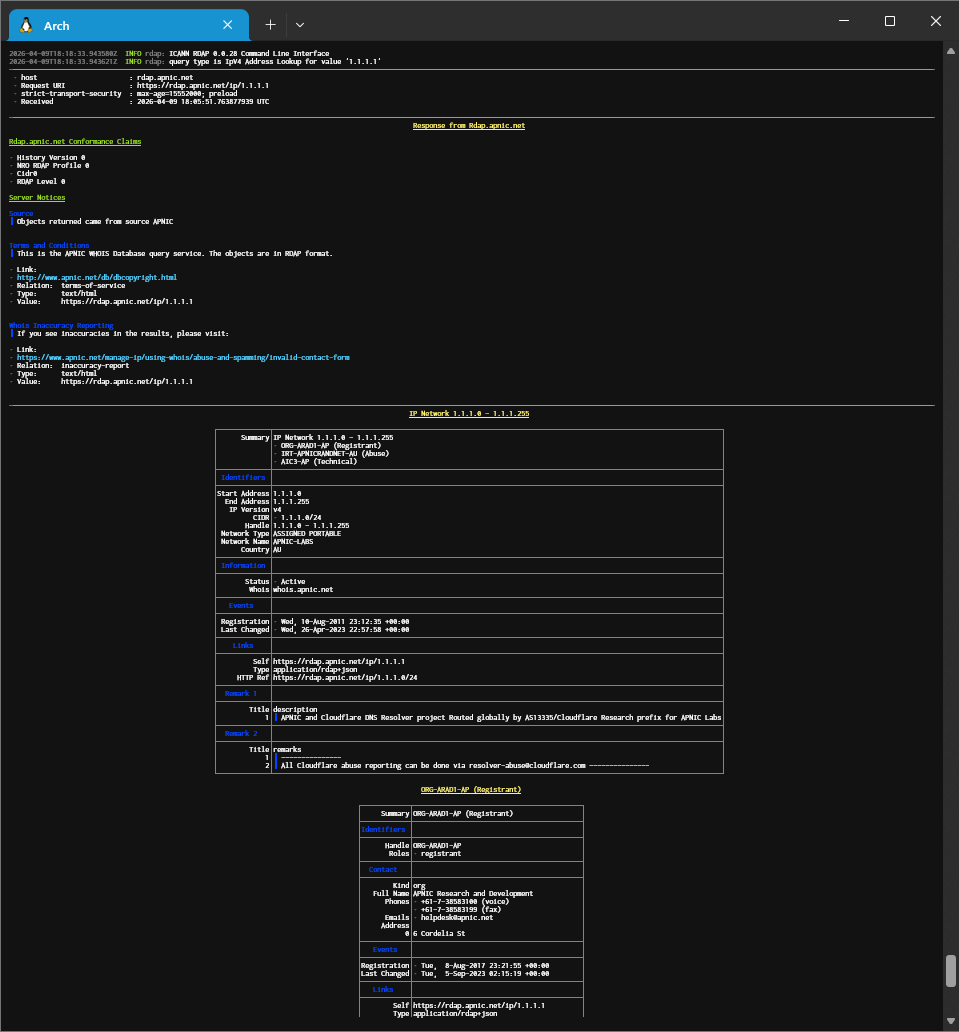Click the Network Type ASSIGNED PORTABLE value
The height and width of the screenshot is (1032, 959).
[x=307, y=534]
